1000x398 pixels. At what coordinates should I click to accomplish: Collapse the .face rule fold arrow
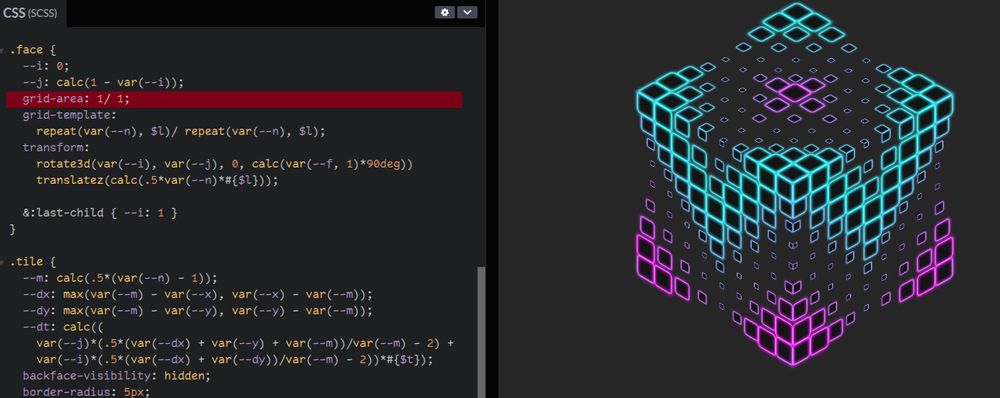[x=3, y=50]
